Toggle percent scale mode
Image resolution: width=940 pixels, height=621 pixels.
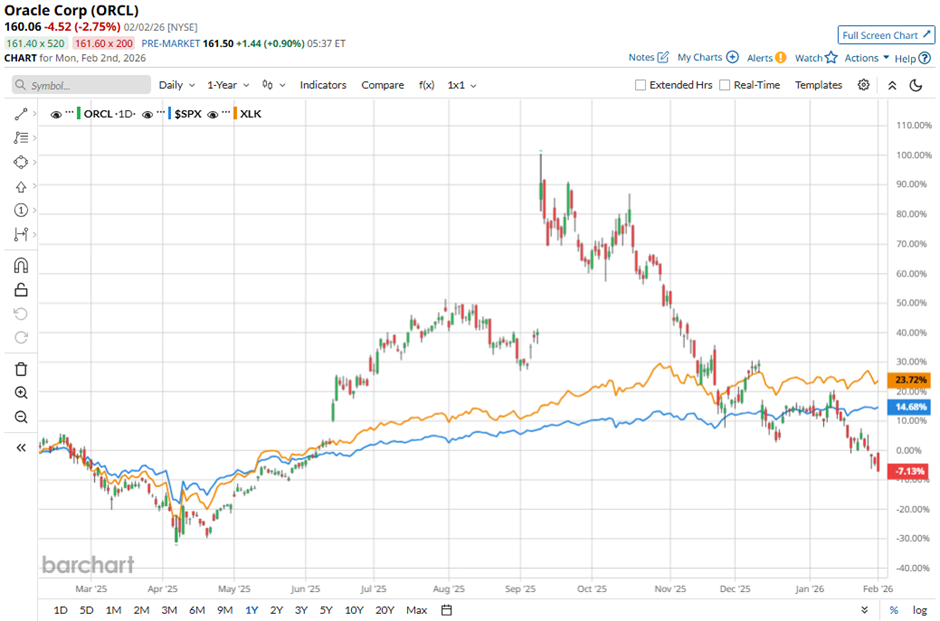[x=894, y=610]
